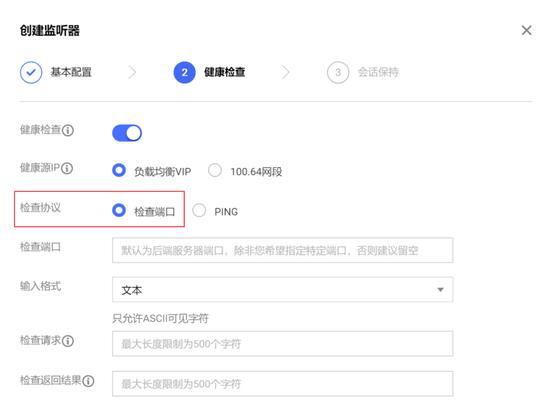Click the info icon beside 健康检查 label
Viewport: 551px width, 400px height.
(67, 131)
